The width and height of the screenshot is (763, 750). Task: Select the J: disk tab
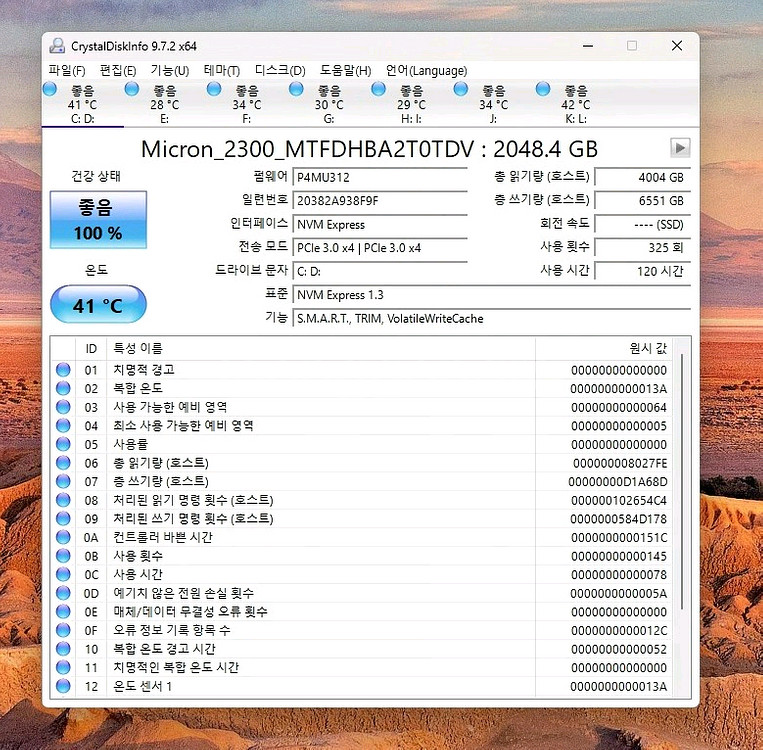point(493,104)
